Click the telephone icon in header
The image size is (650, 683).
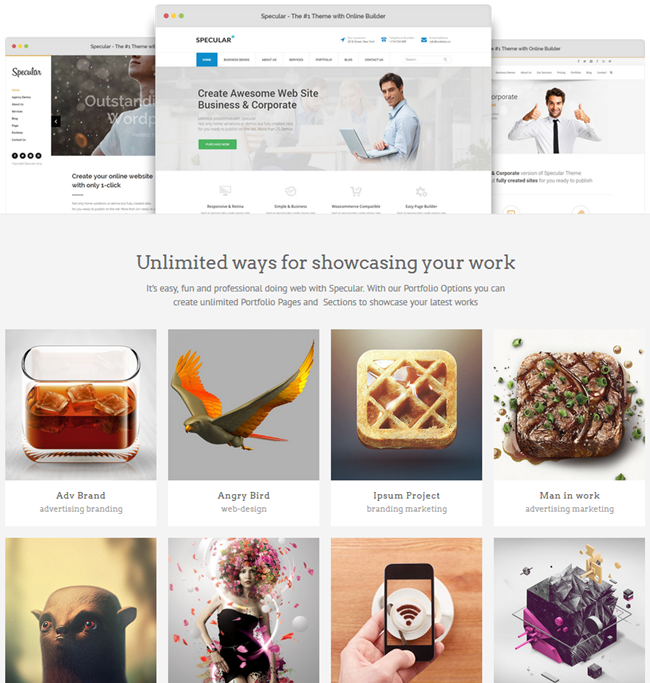pyautogui.click(x=384, y=40)
